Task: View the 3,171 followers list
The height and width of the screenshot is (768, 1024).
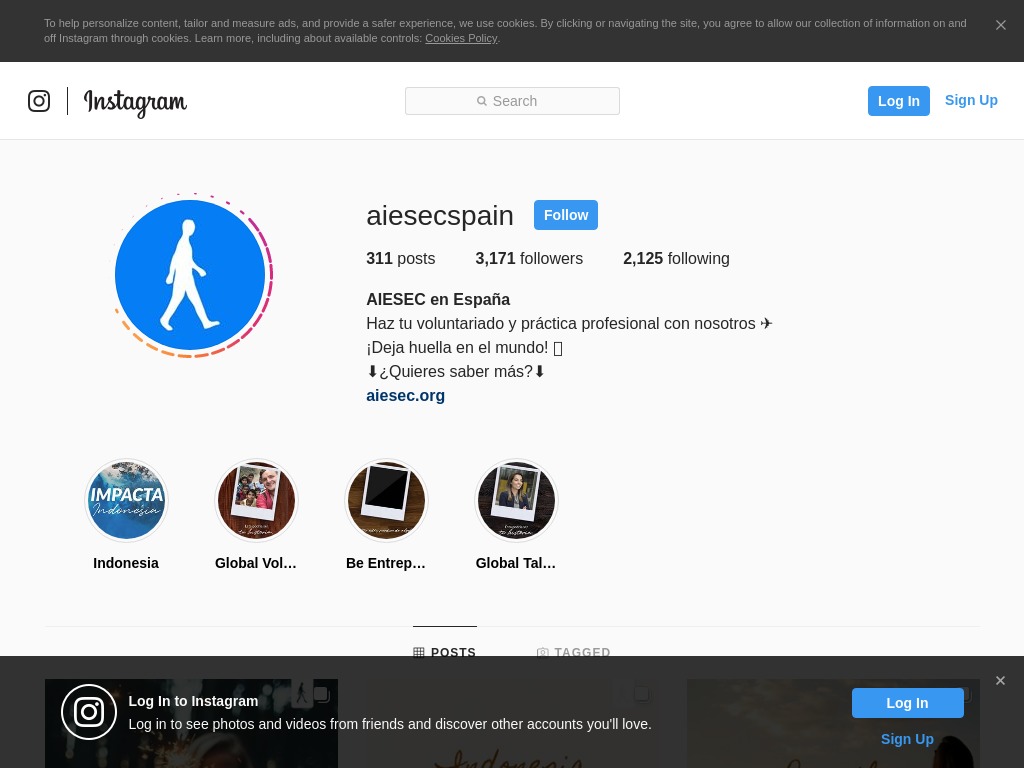Action: 529,258
